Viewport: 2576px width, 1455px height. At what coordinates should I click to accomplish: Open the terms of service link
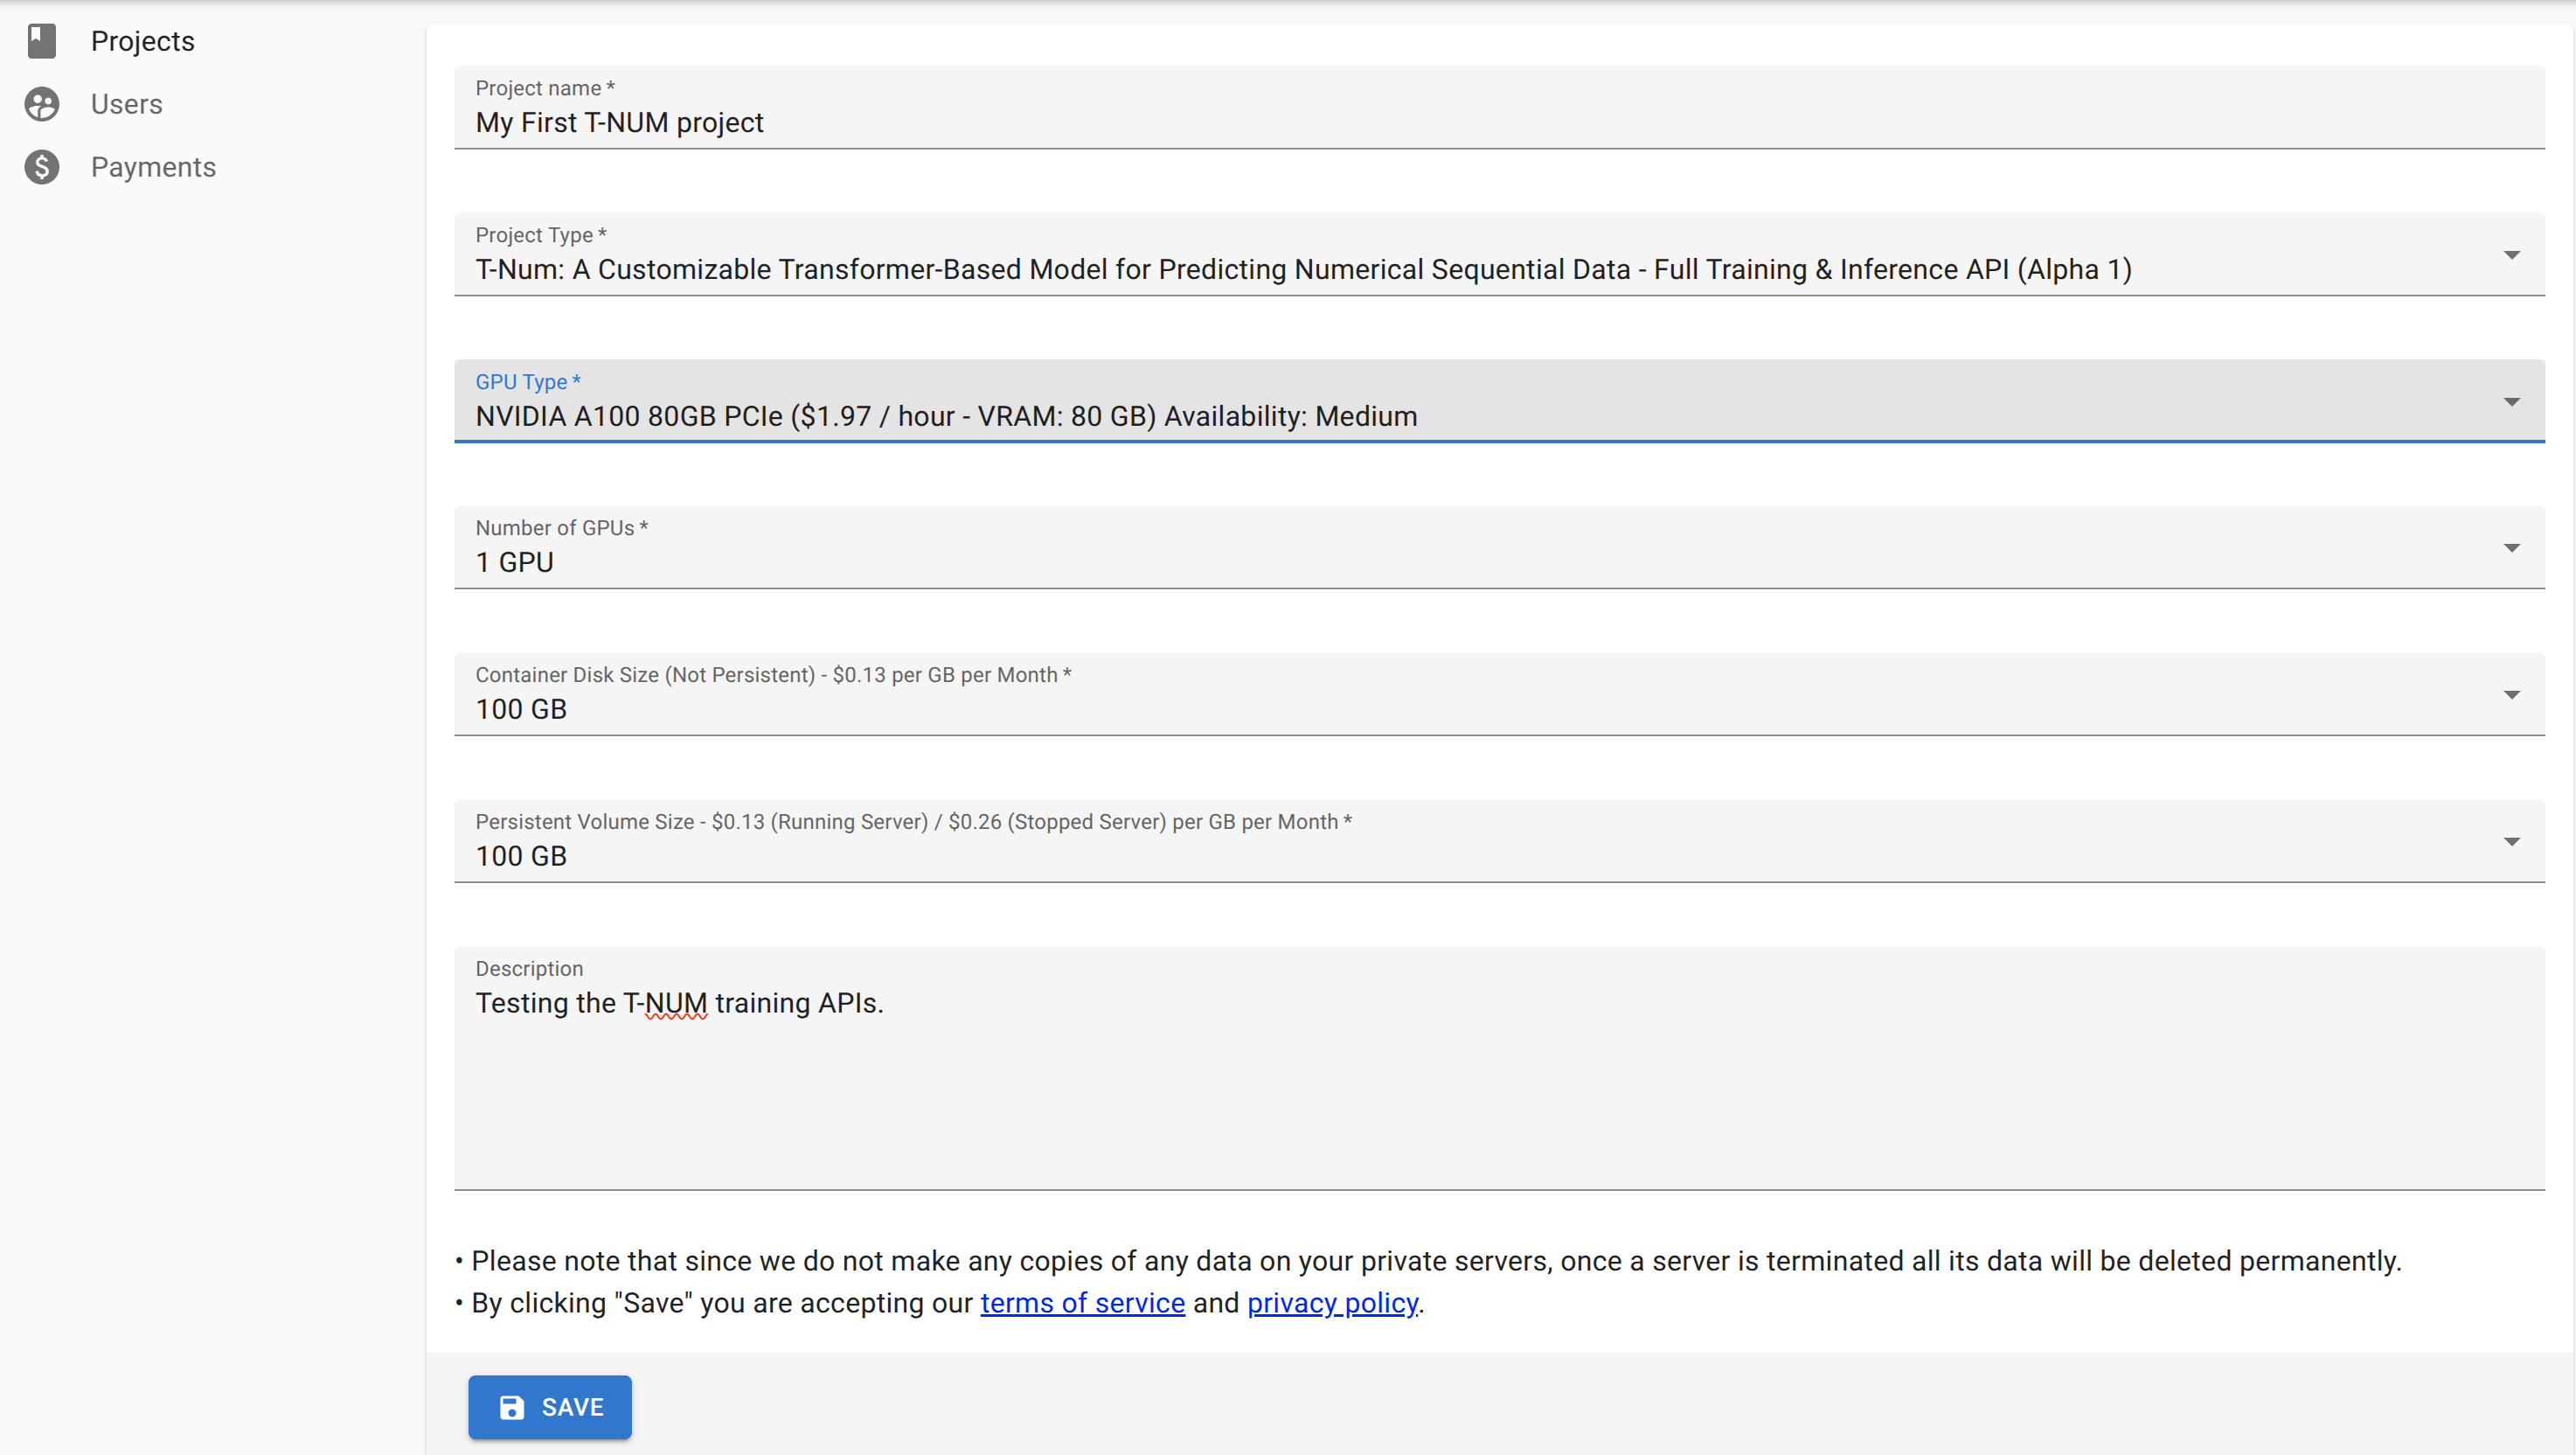point(1082,1303)
